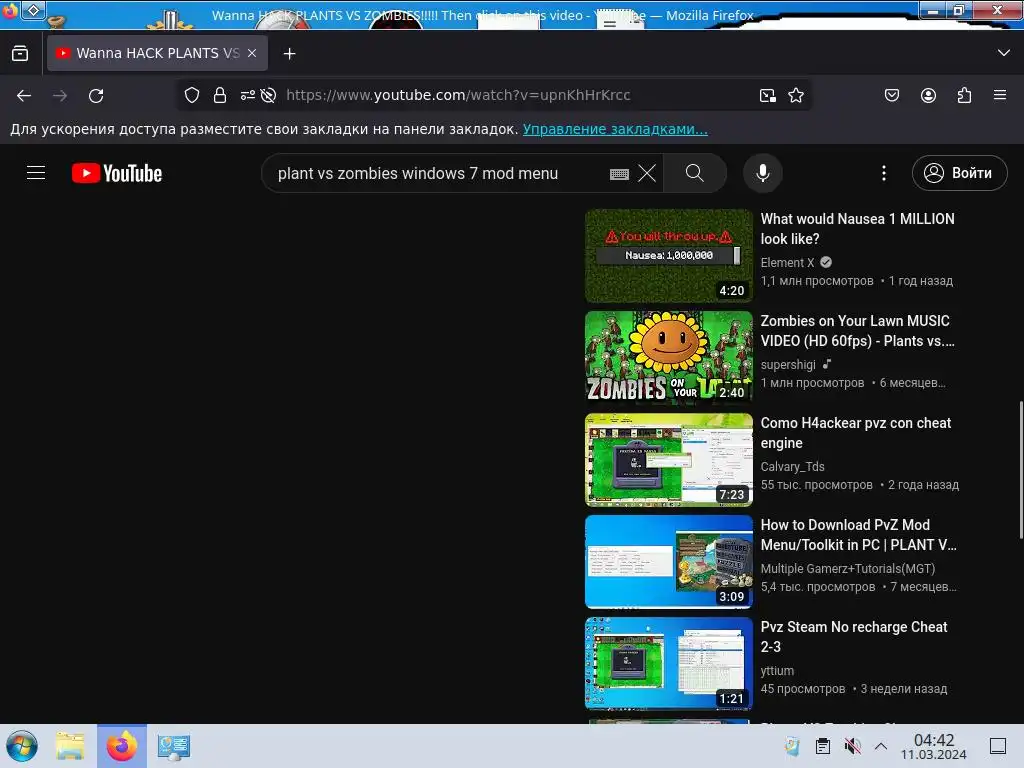
Task: Start voice search with the microphone
Action: (x=763, y=173)
